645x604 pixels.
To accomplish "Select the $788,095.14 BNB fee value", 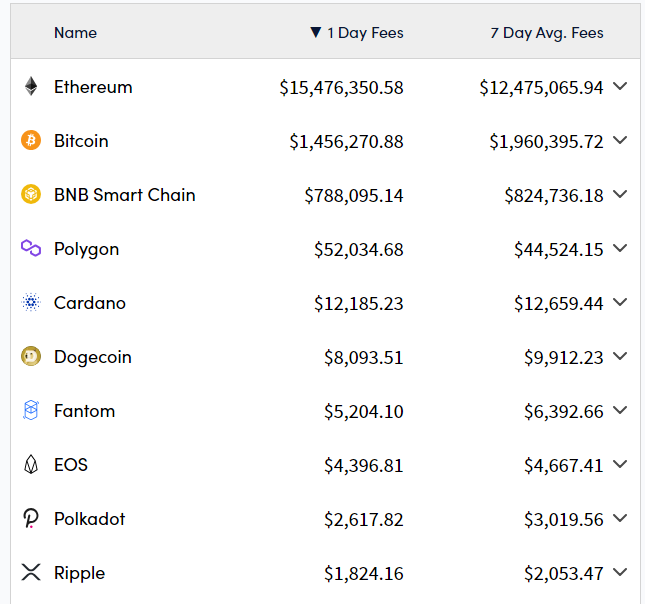I will tap(354, 195).
